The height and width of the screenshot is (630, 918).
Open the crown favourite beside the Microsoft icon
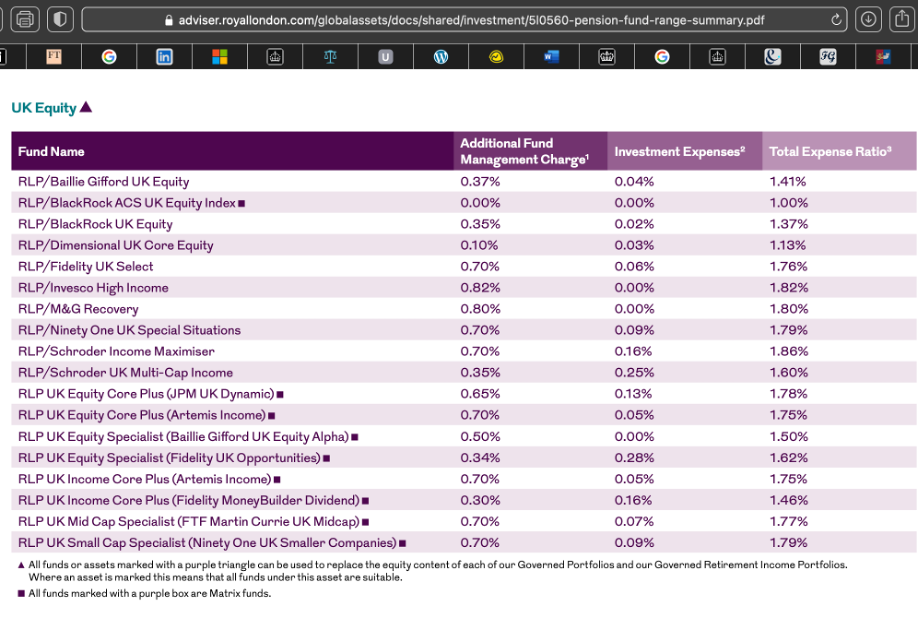tap(275, 57)
